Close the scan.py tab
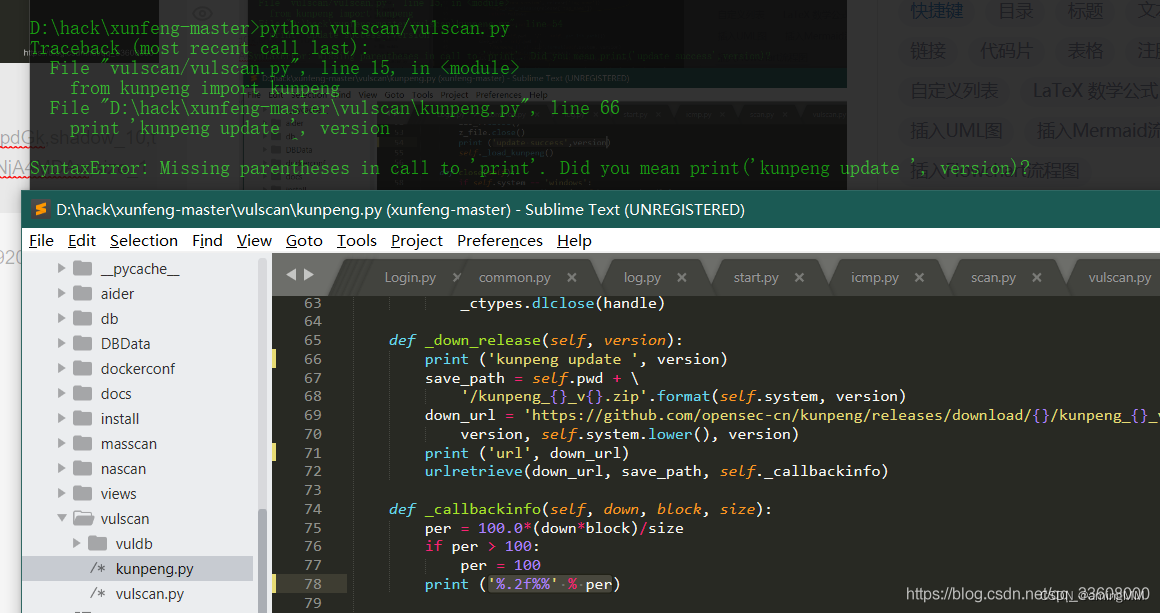 pyautogui.click(x=1036, y=277)
